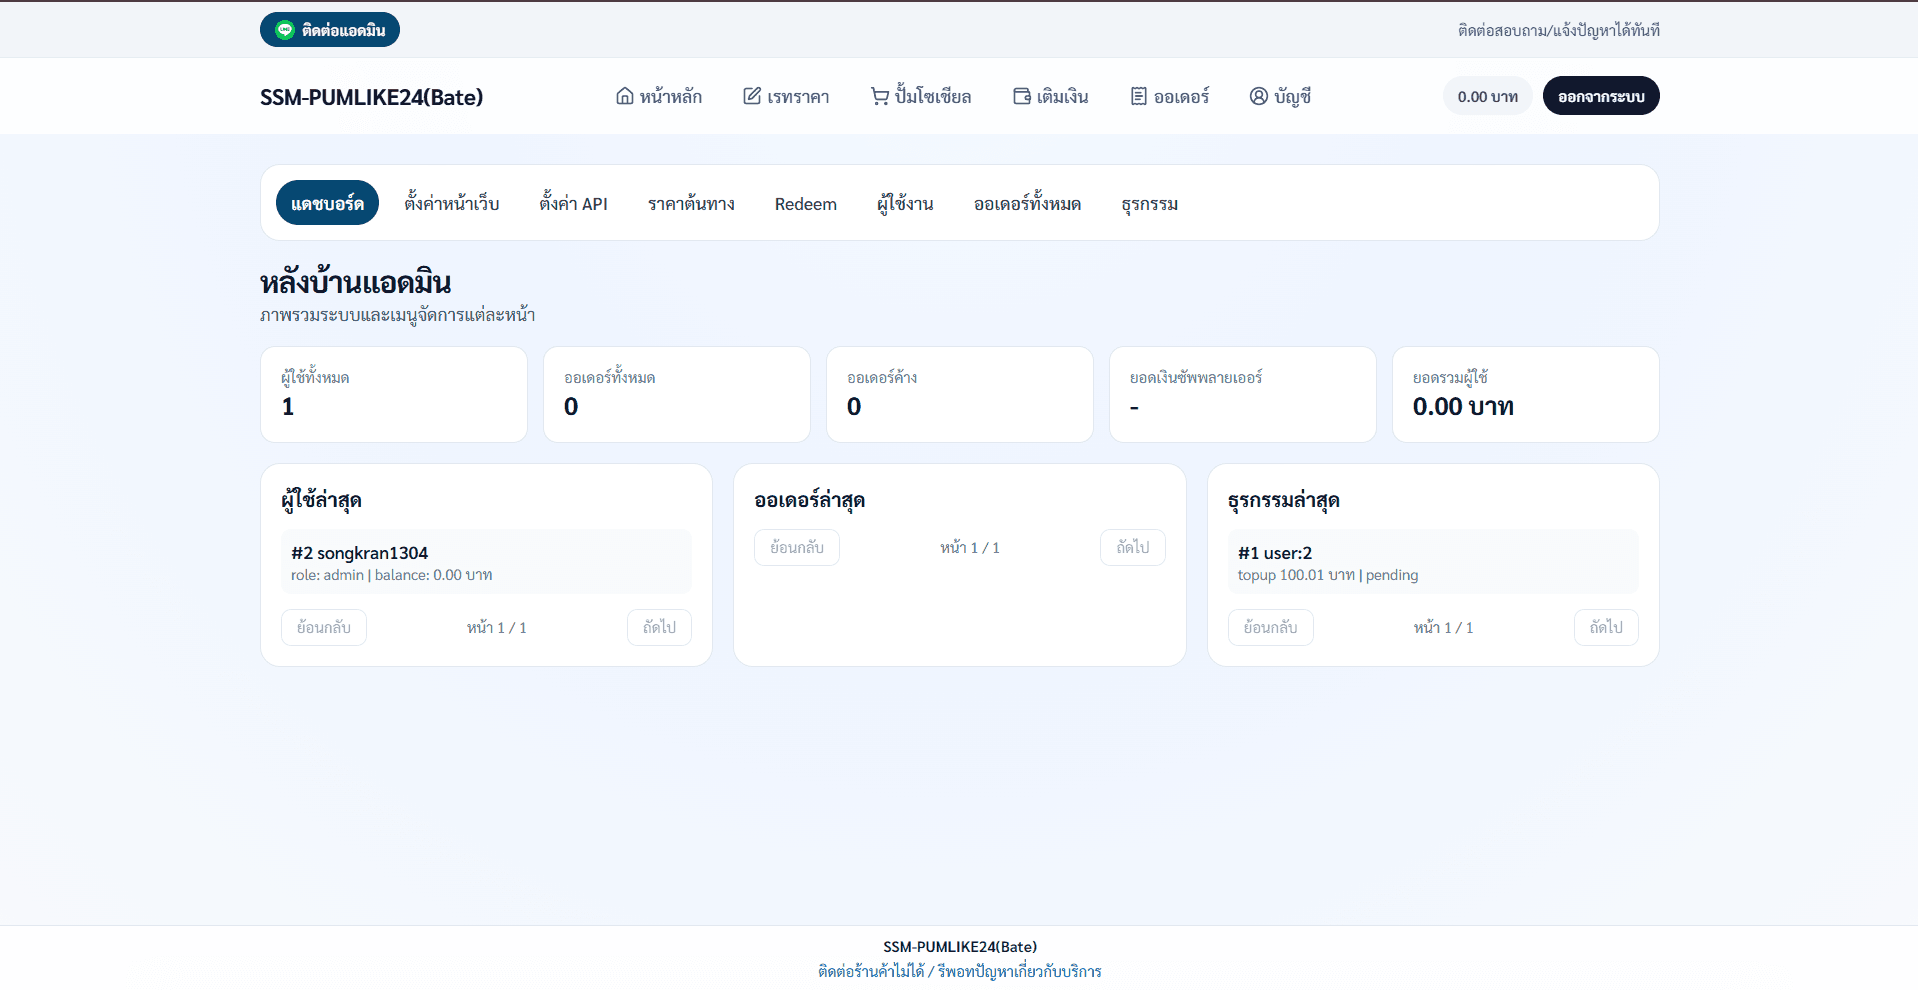Click the home icon in navigation bar

coord(625,96)
